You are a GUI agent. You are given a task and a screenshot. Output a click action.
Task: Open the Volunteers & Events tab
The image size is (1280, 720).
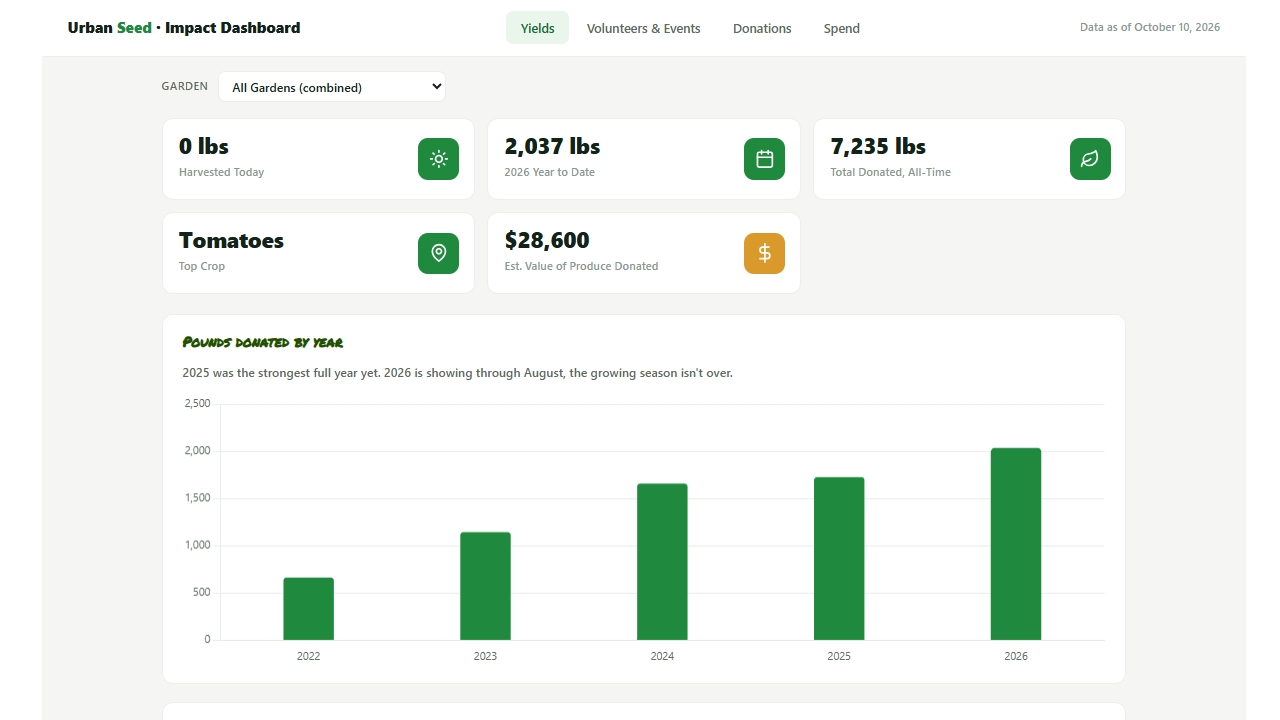tap(643, 28)
